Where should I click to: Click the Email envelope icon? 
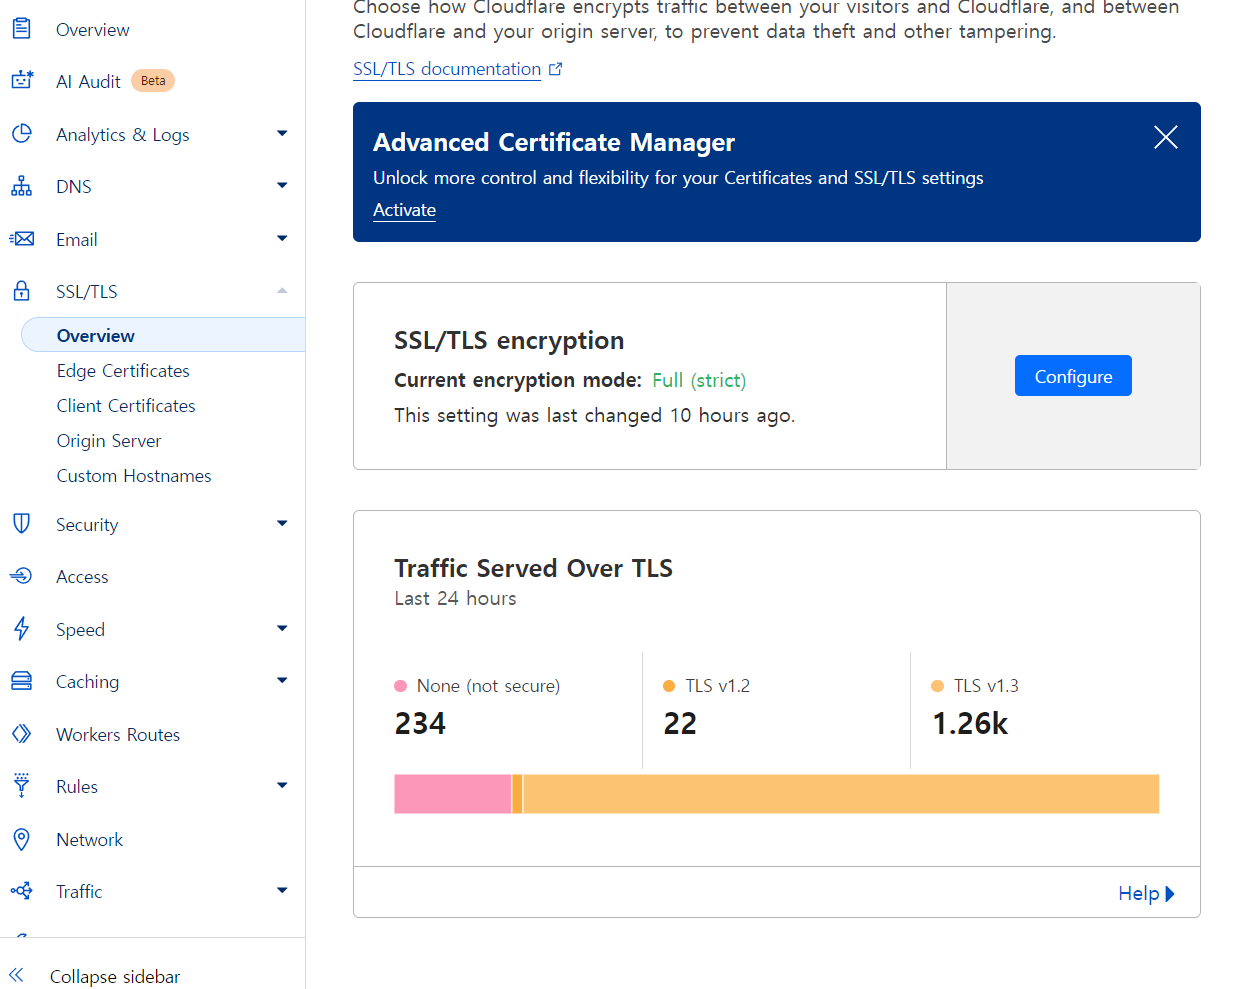click(x=21, y=239)
